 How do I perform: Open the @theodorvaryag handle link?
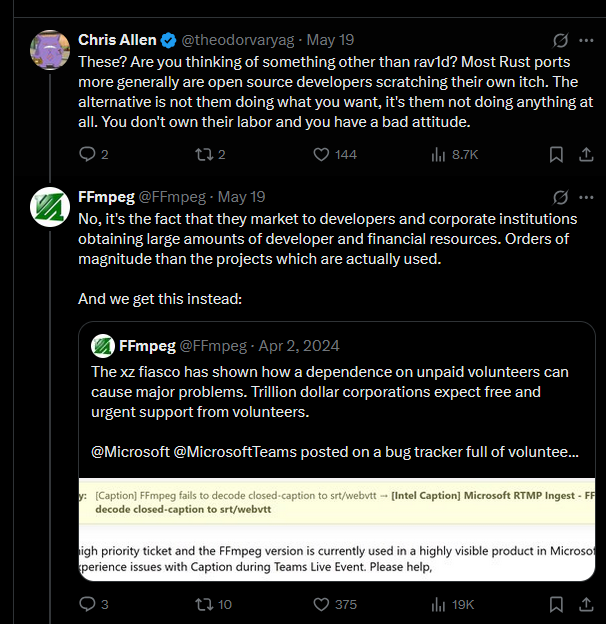(x=238, y=40)
